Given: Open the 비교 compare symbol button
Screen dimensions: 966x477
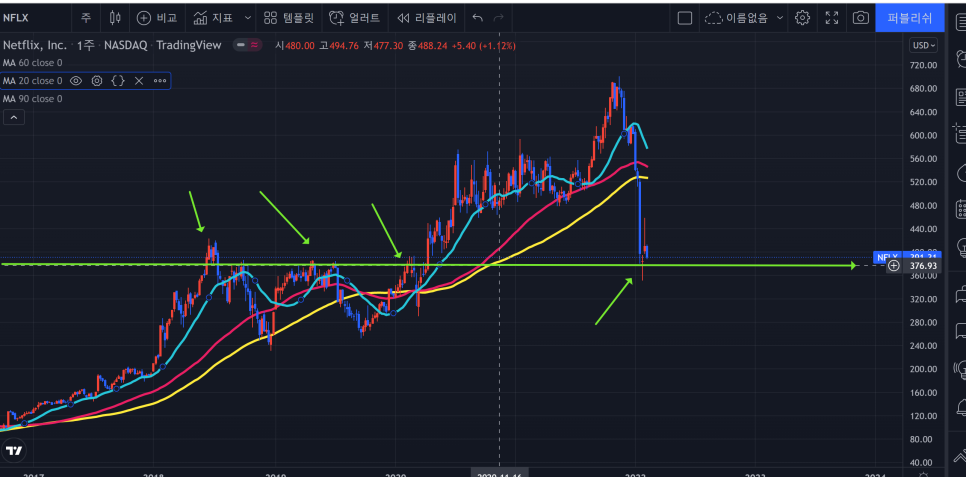Looking at the screenshot, I should tap(157, 18).
